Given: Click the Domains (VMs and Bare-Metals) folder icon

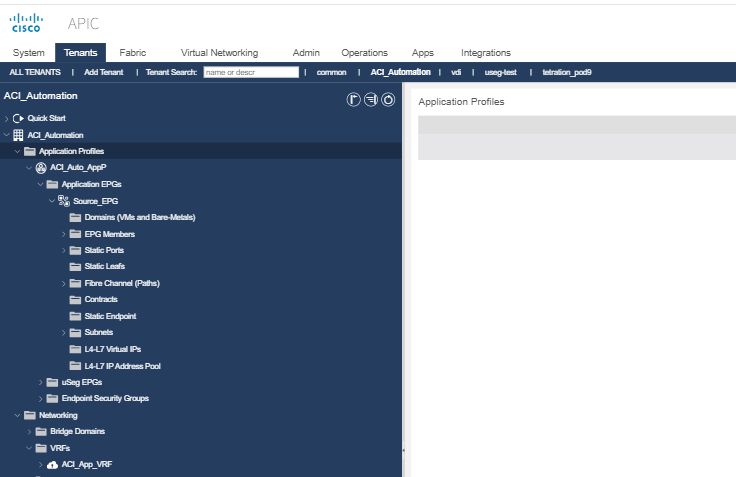Looking at the screenshot, I should tap(75, 217).
